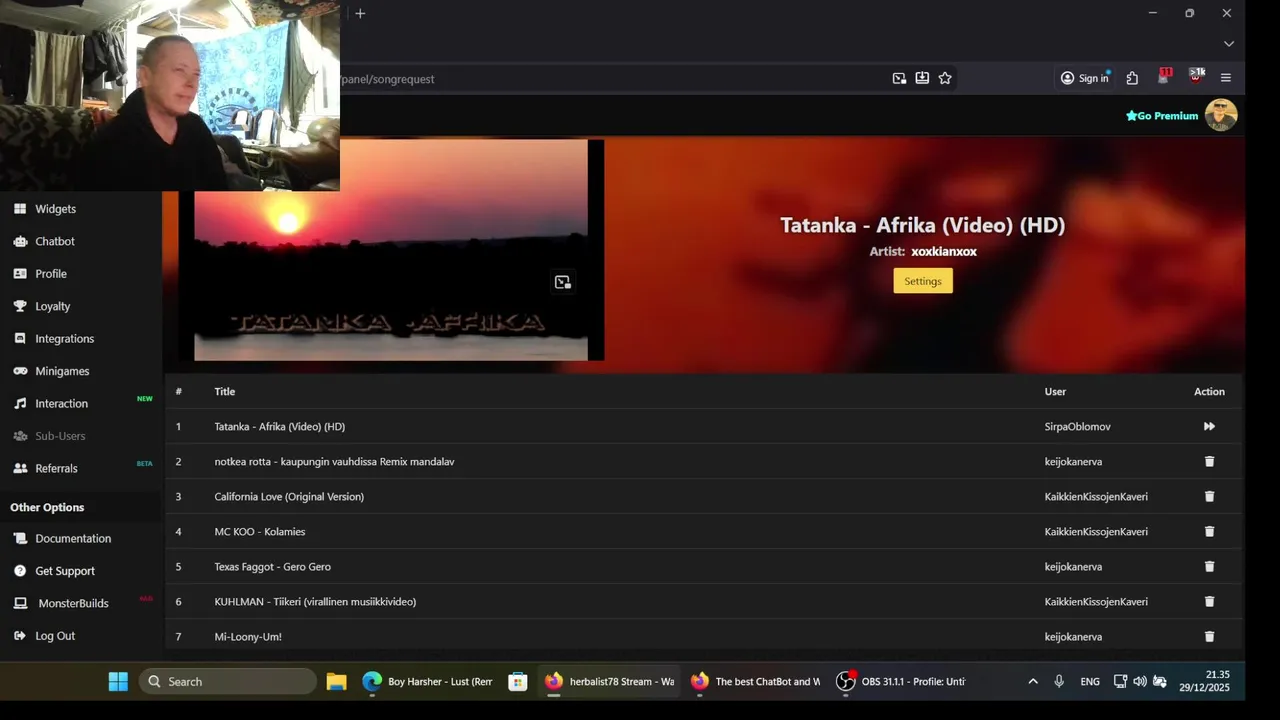Remove KUHLMAN - Tiikeri from queue
This screenshot has width=1280, height=720.
pyautogui.click(x=1209, y=601)
